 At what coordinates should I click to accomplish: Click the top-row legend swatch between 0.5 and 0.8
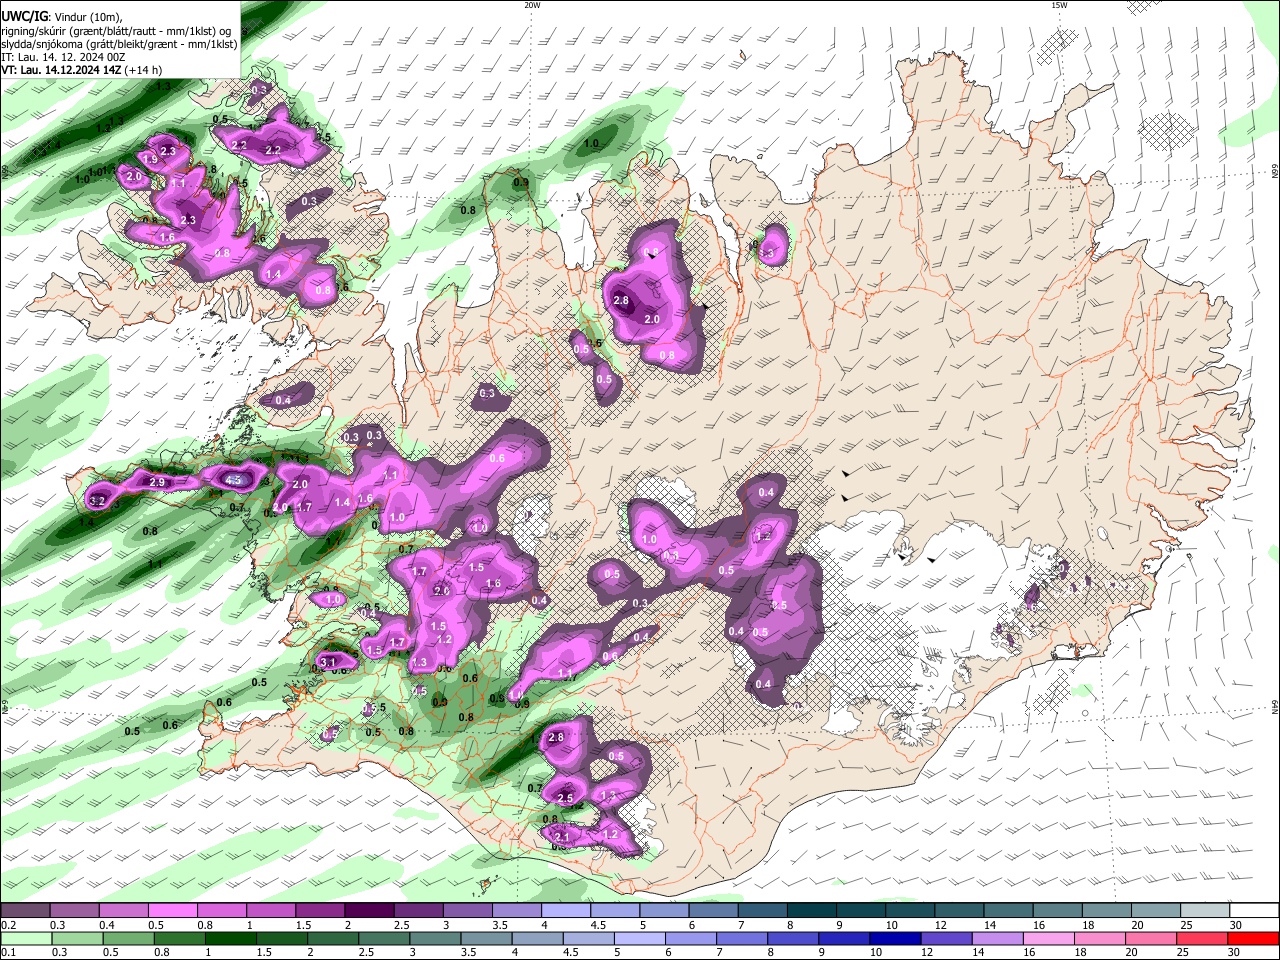point(172,910)
